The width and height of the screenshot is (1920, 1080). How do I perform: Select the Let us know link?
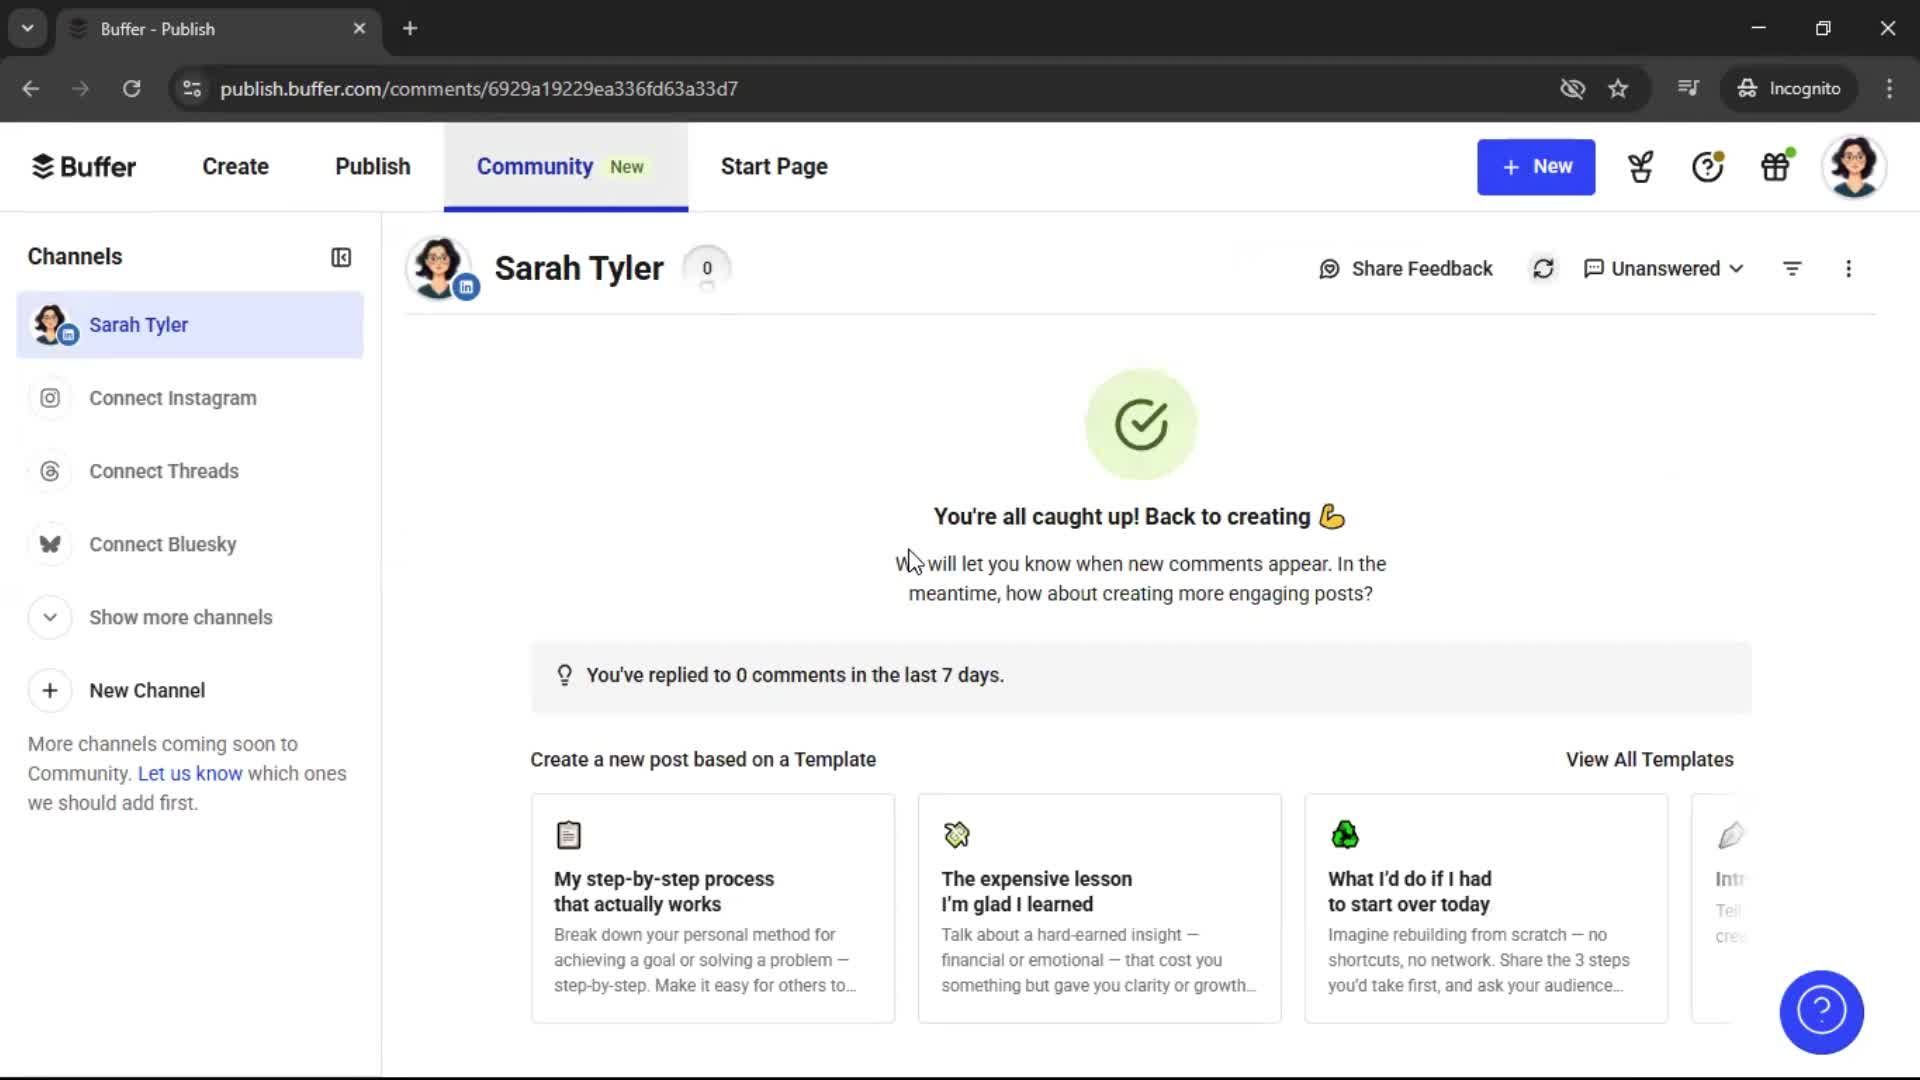pos(190,773)
